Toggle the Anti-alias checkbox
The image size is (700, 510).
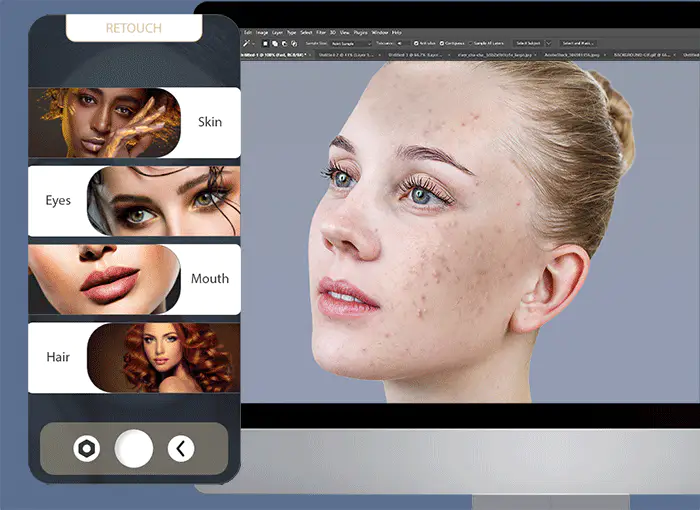[416, 43]
